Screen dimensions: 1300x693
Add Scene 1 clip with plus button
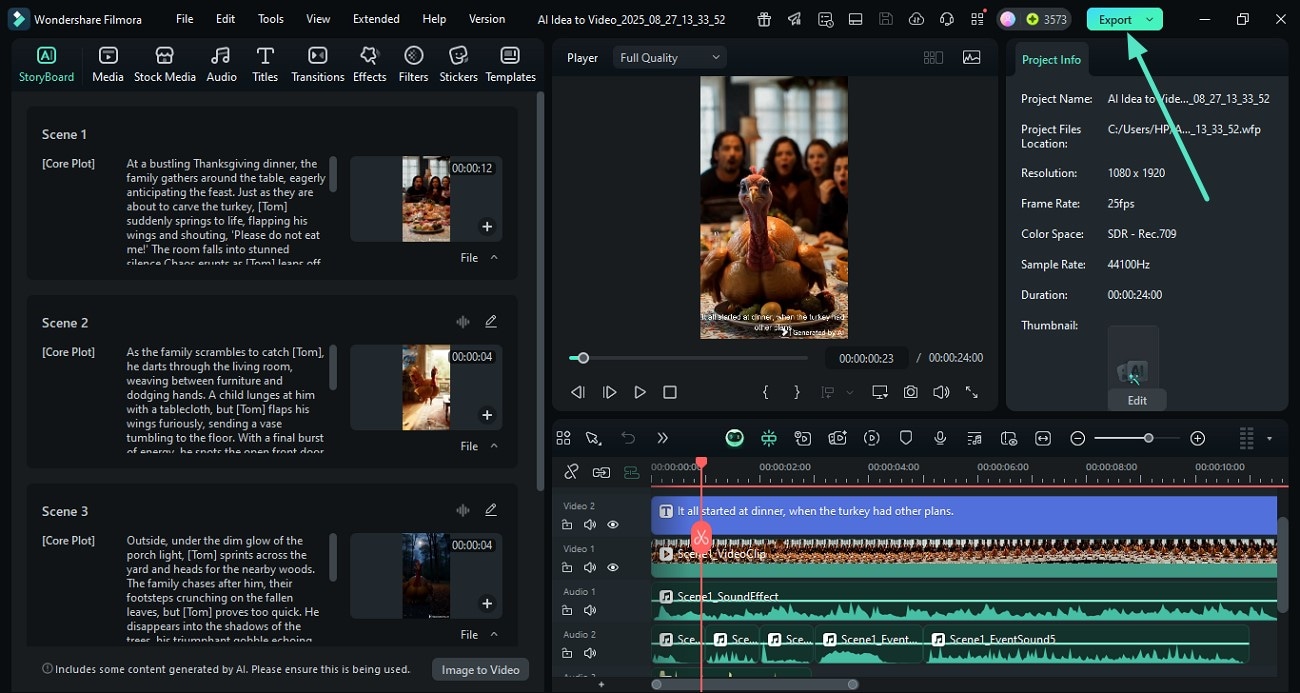[487, 227]
